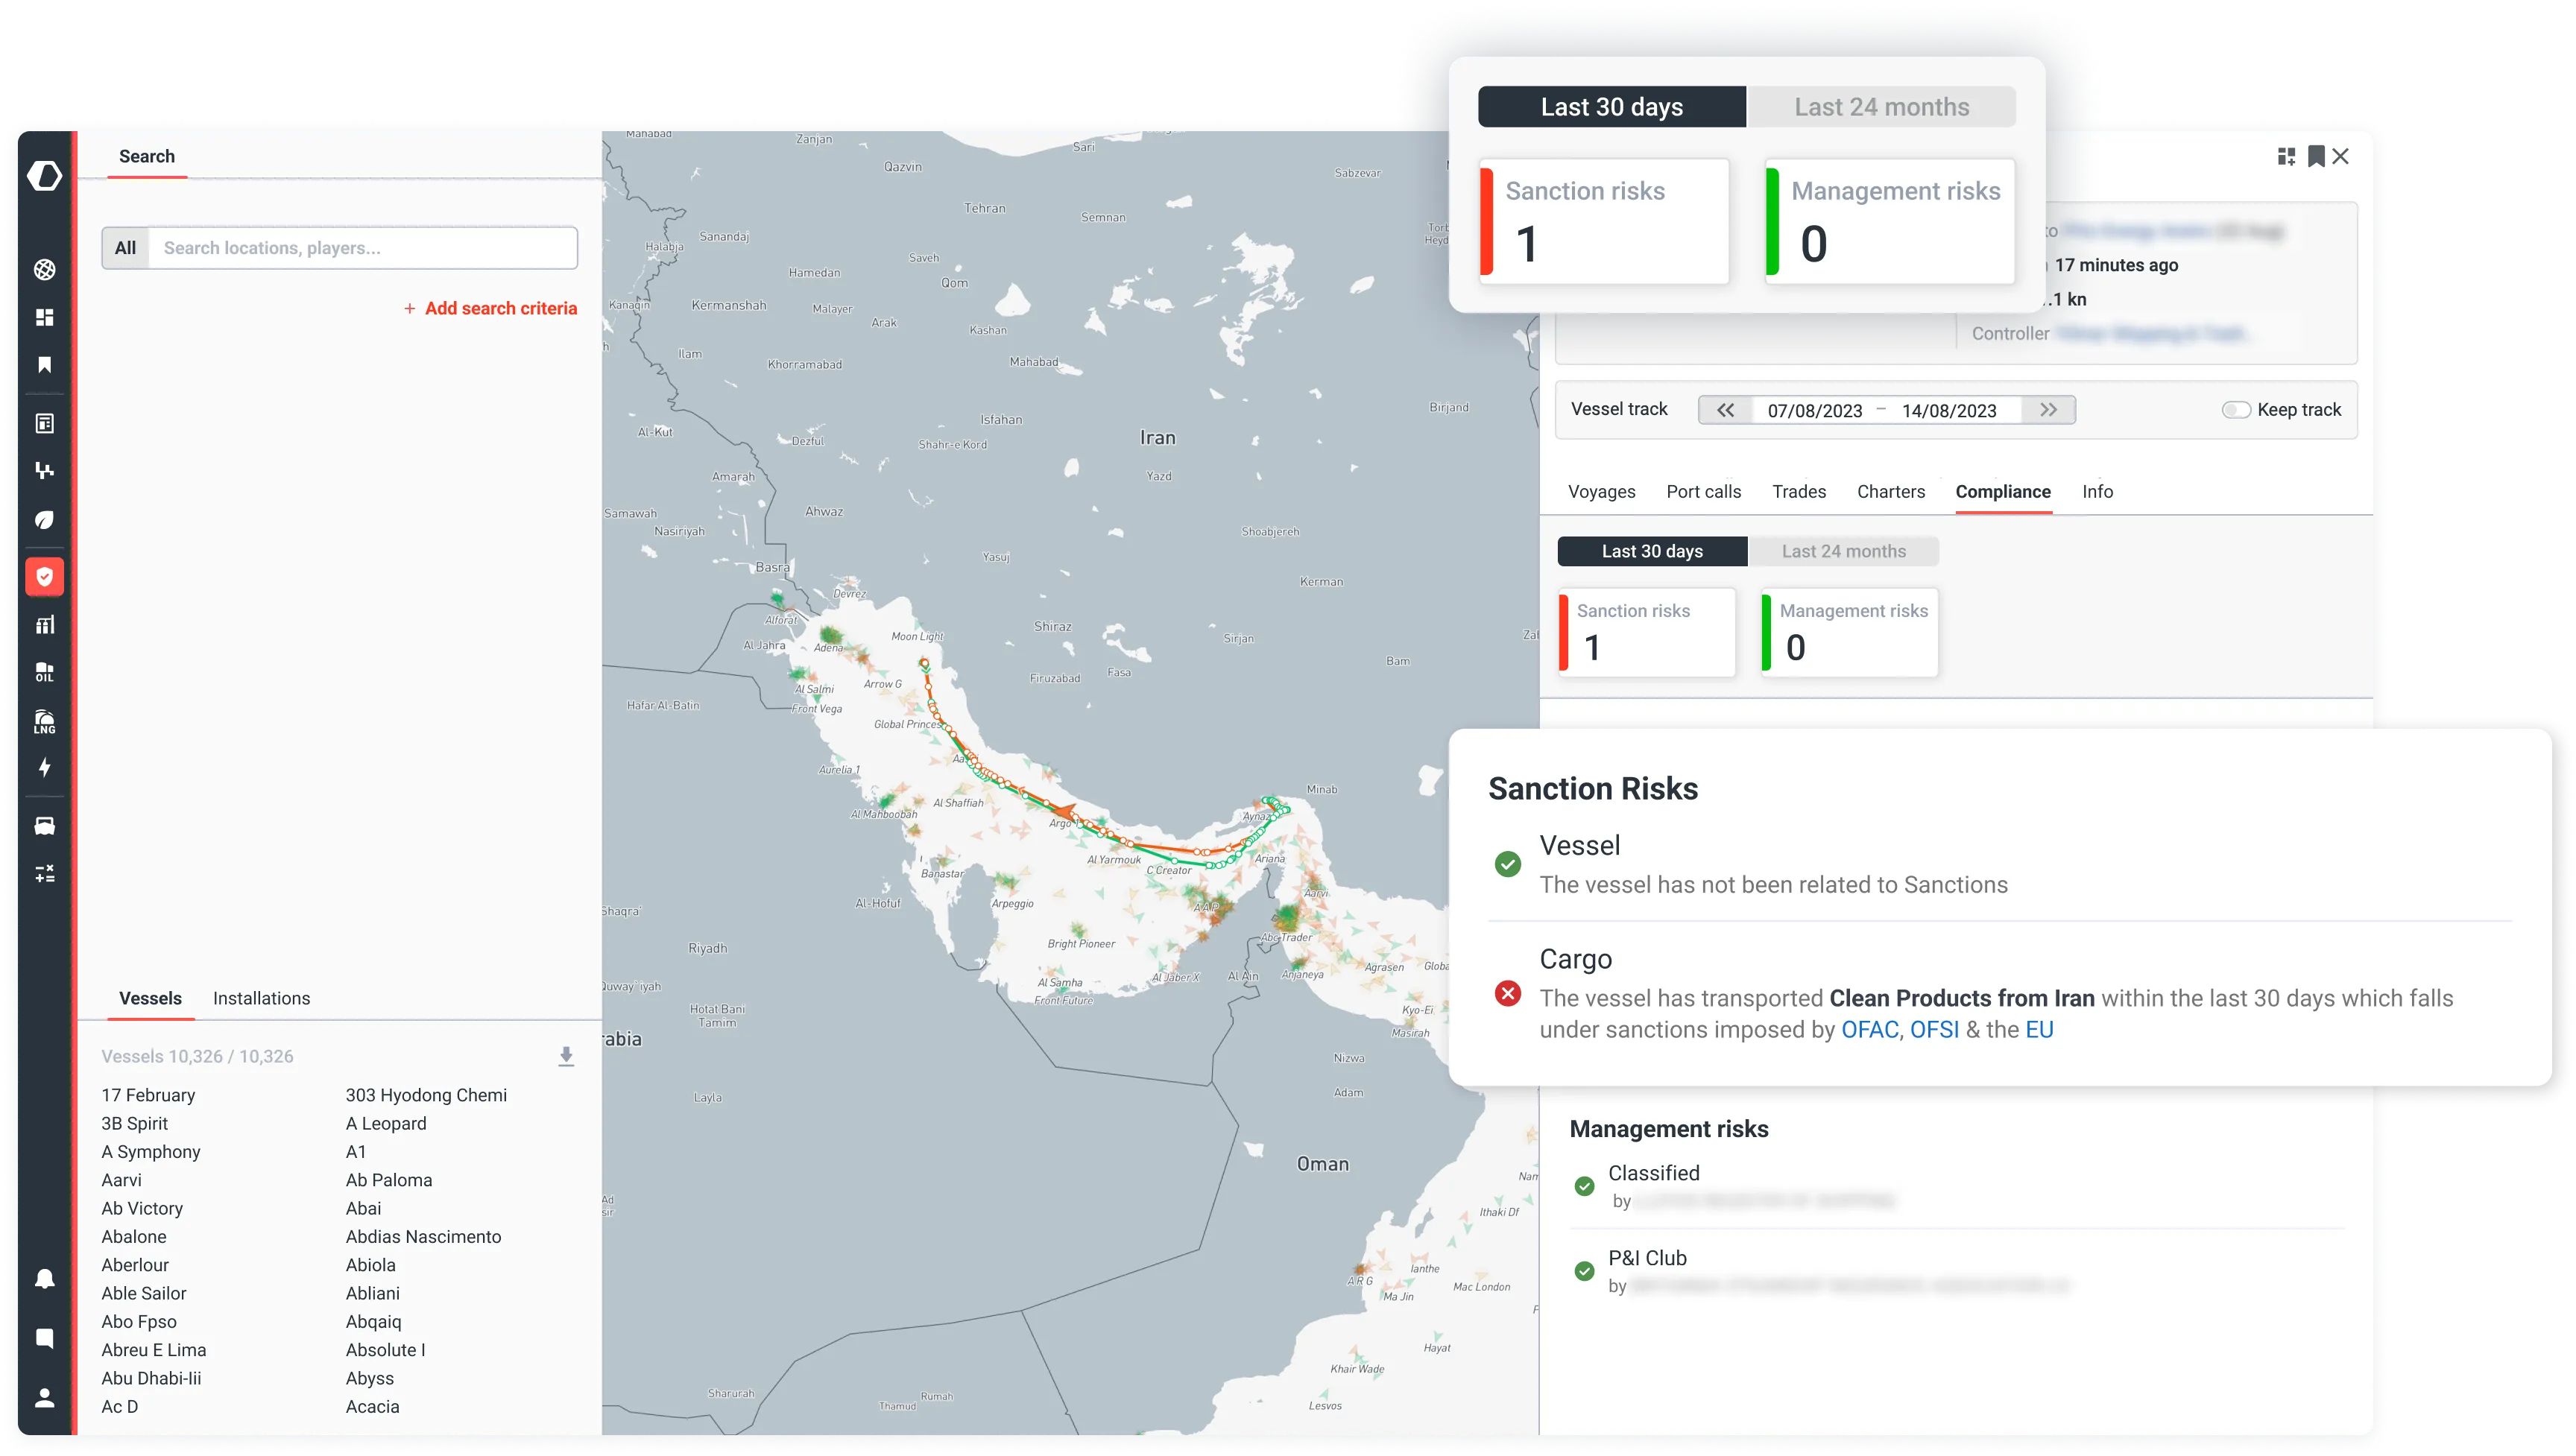Open the chat message icon
The image size is (2576, 1456).
(44, 1338)
